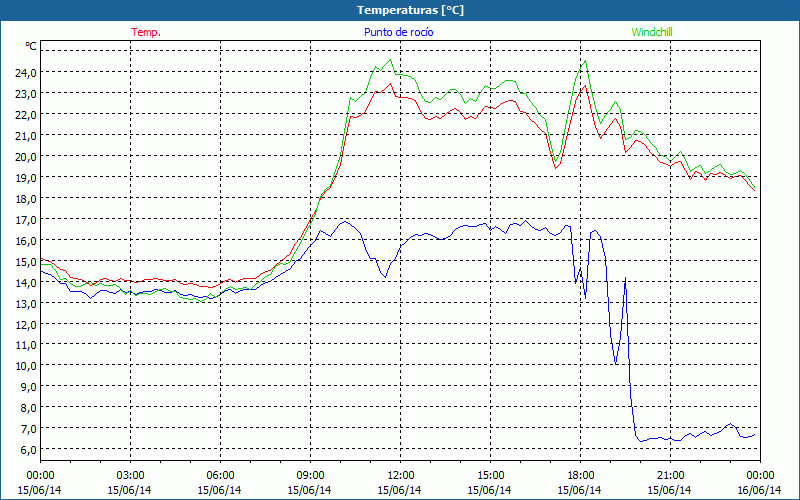Click the 00:00 label above 16/06/14
Screen dimensions: 800x500
point(760,476)
